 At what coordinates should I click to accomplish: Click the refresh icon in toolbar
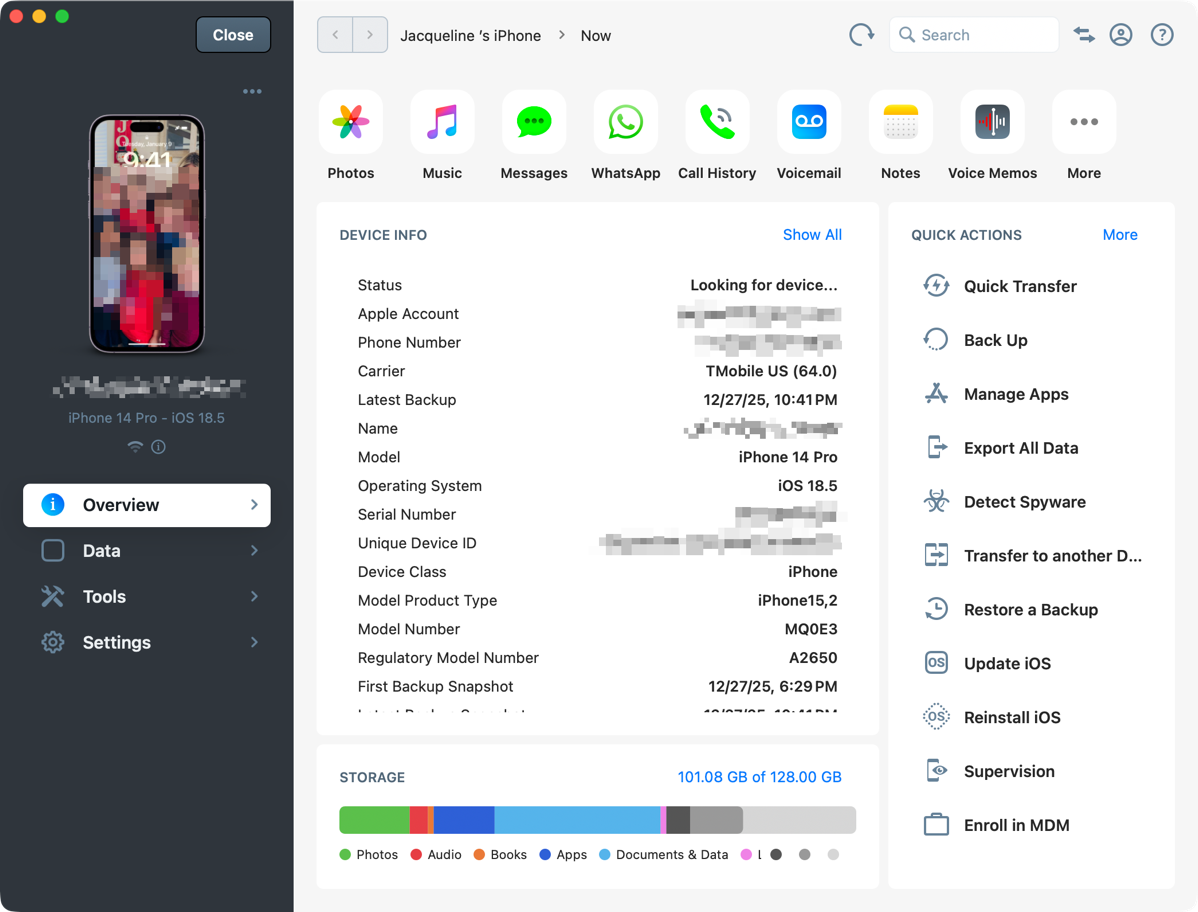[860, 35]
